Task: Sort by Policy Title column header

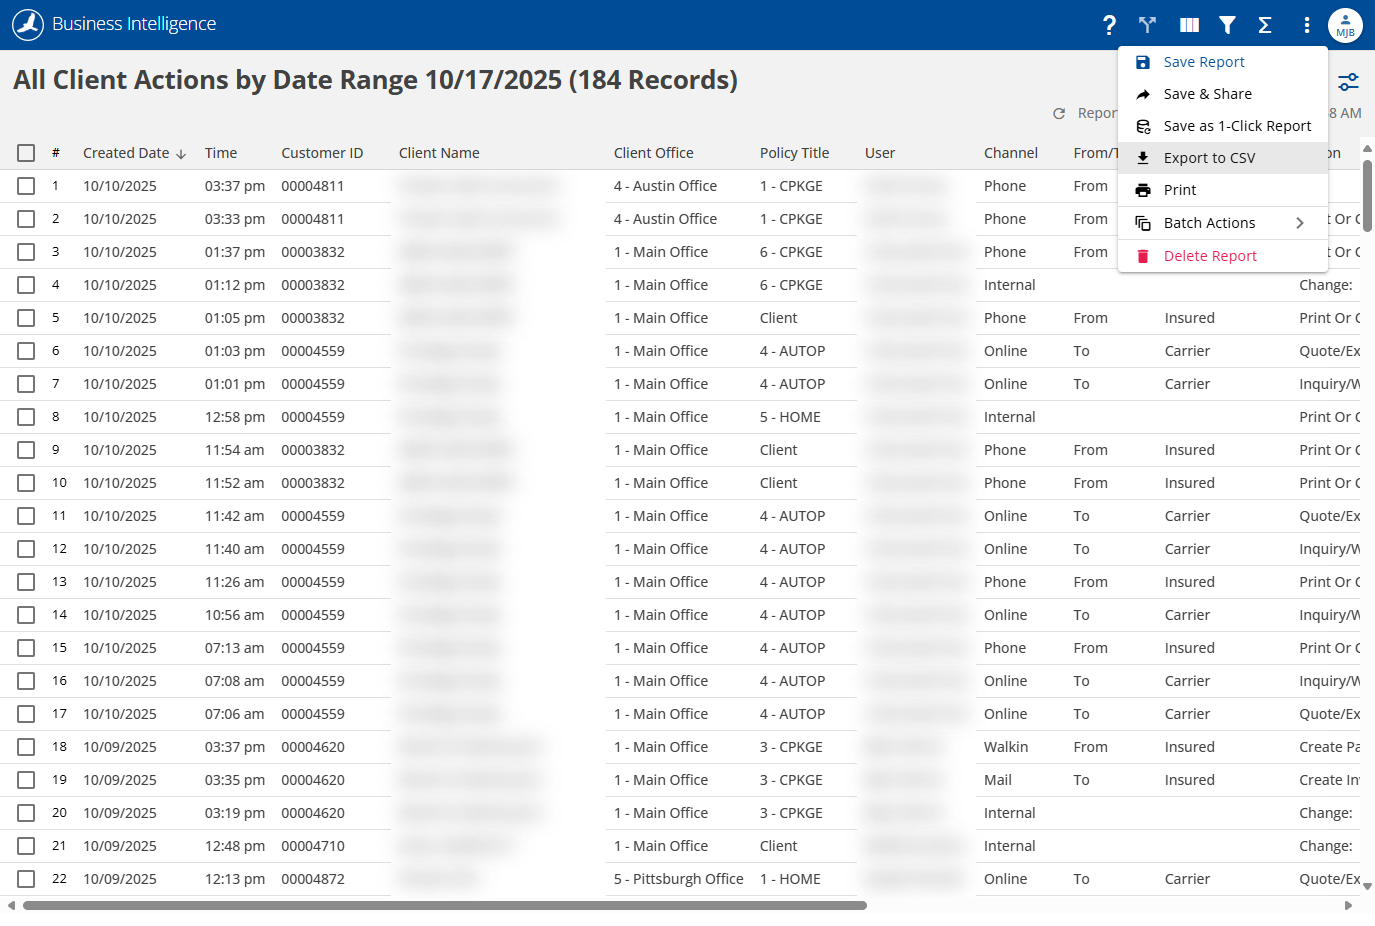Action: click(794, 153)
